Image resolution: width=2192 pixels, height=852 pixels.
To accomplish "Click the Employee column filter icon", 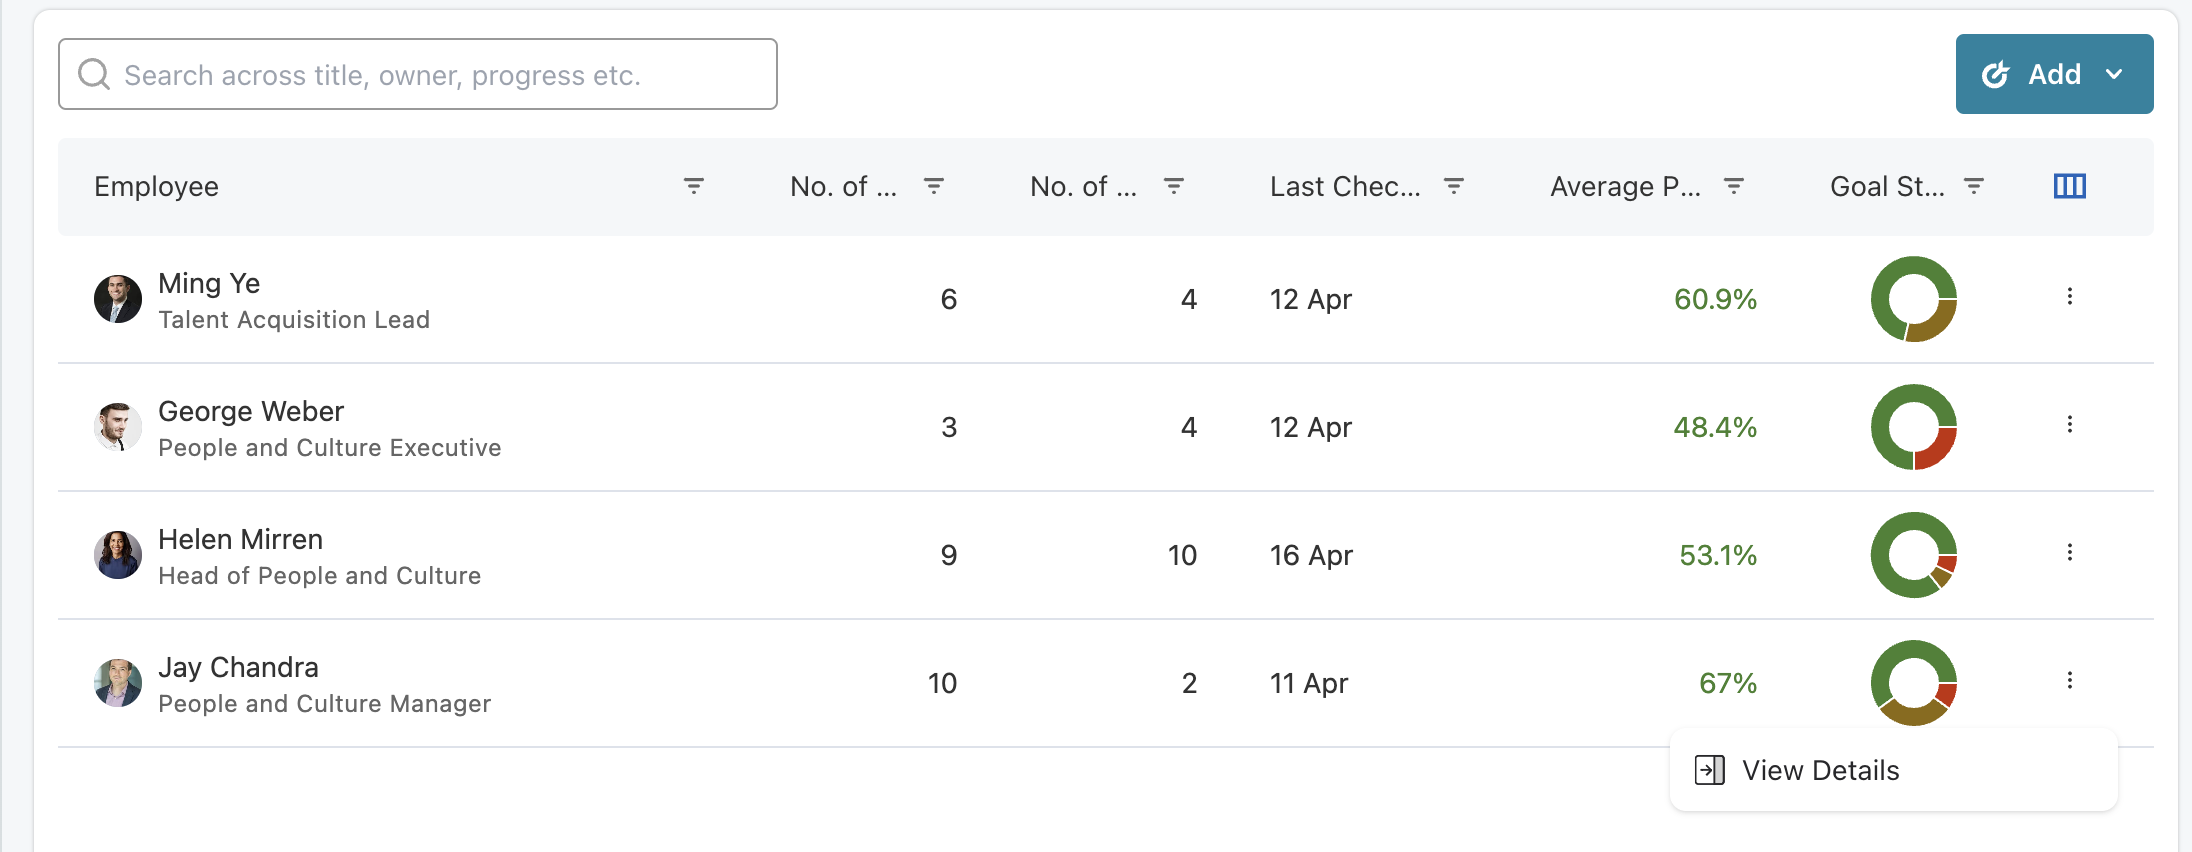I will pyautogui.click(x=693, y=186).
